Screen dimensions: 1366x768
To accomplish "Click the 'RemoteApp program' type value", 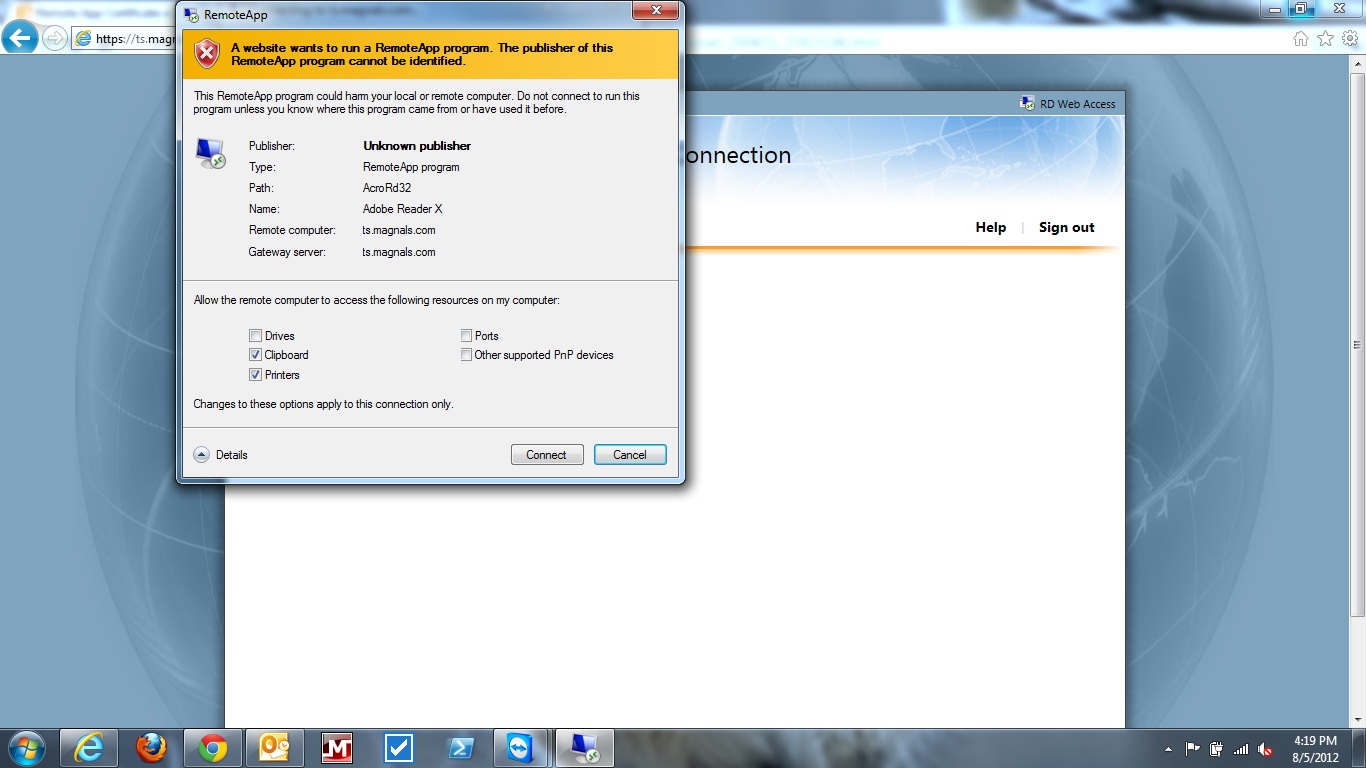I will pos(411,167).
